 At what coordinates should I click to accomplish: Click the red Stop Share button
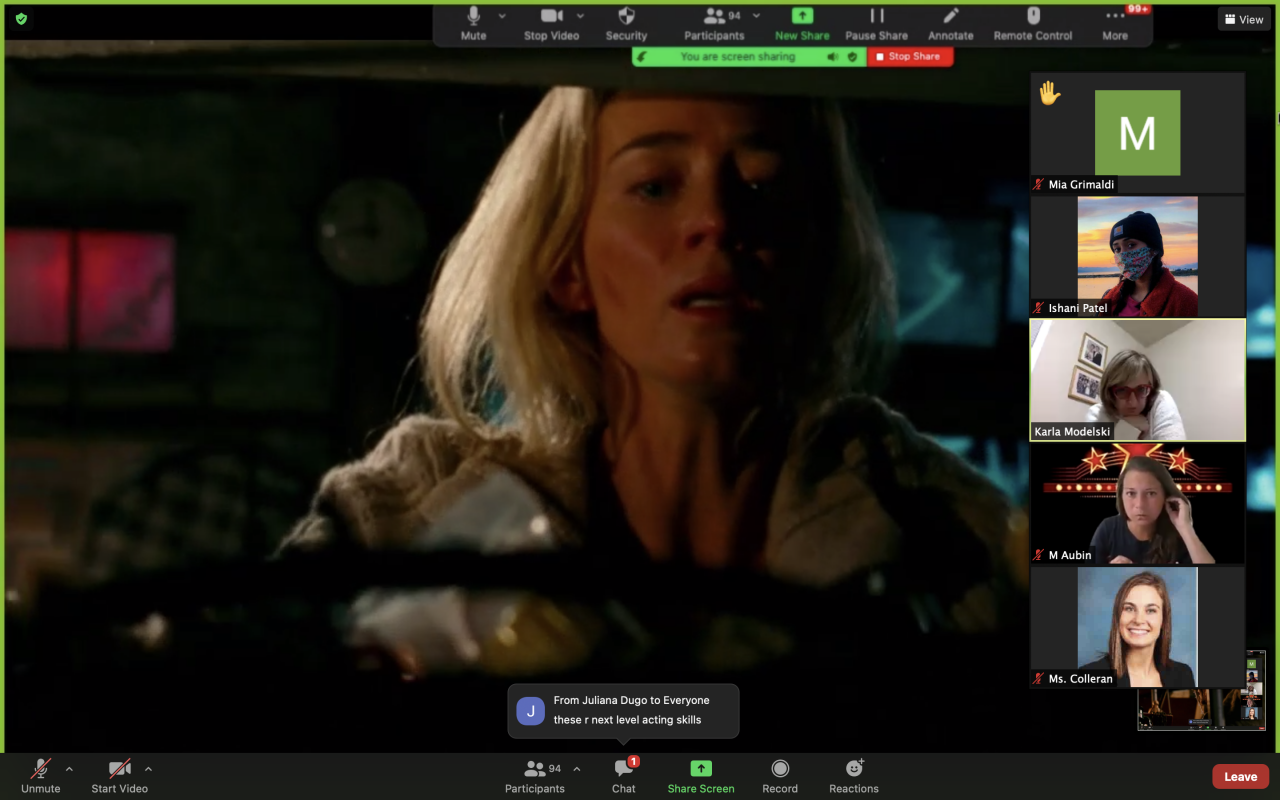point(910,57)
